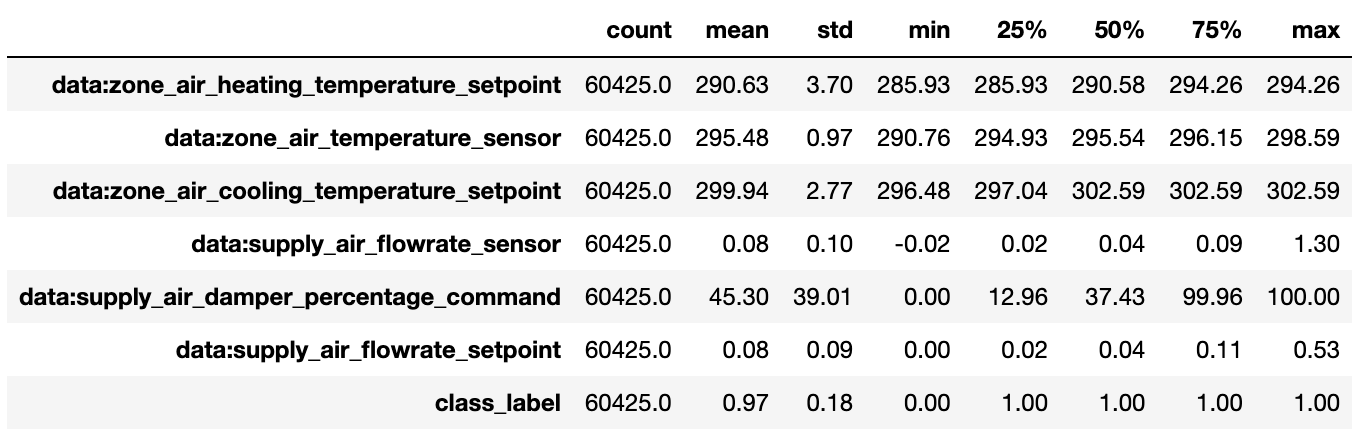
Task: Click the 45.30 mean damper command cell
Action: point(737,297)
